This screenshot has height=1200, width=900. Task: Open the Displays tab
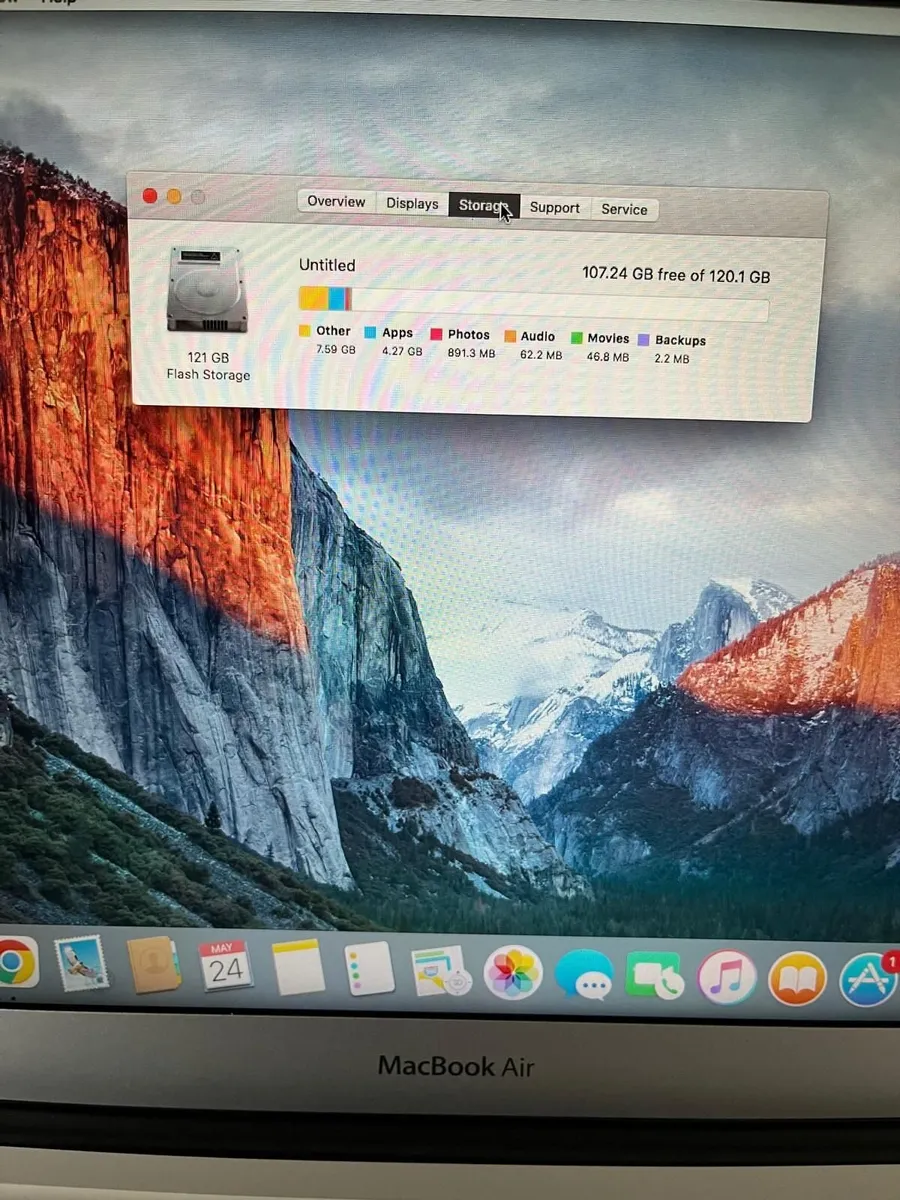(x=412, y=203)
